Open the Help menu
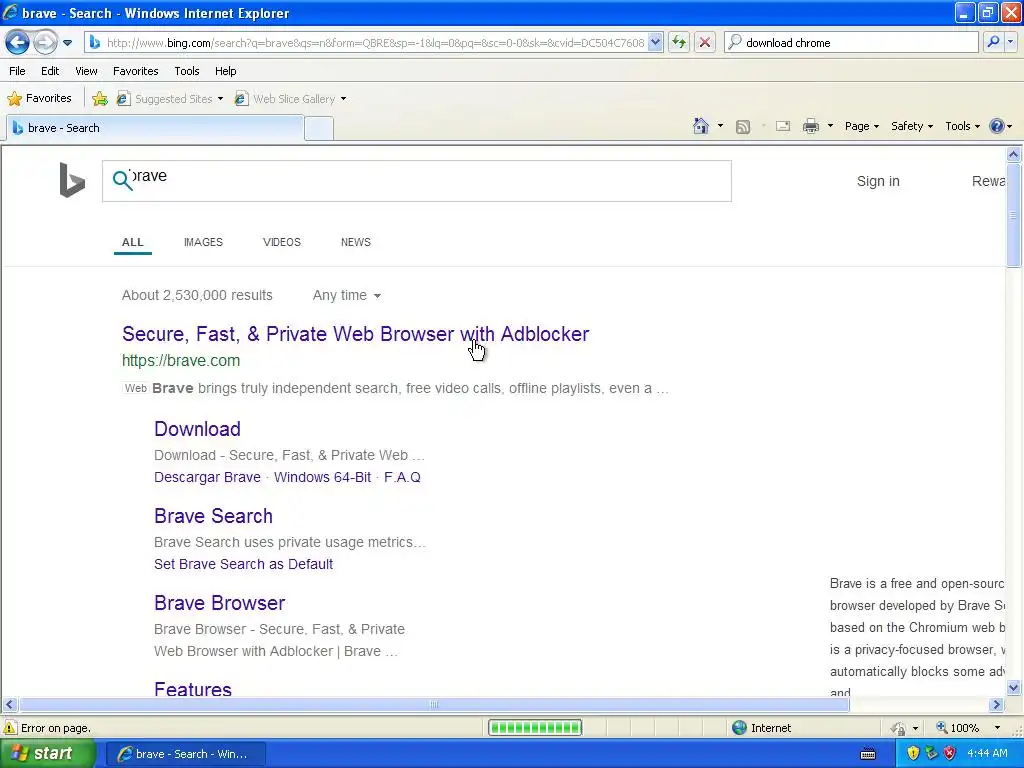The width and height of the screenshot is (1024, 768). (x=225, y=71)
